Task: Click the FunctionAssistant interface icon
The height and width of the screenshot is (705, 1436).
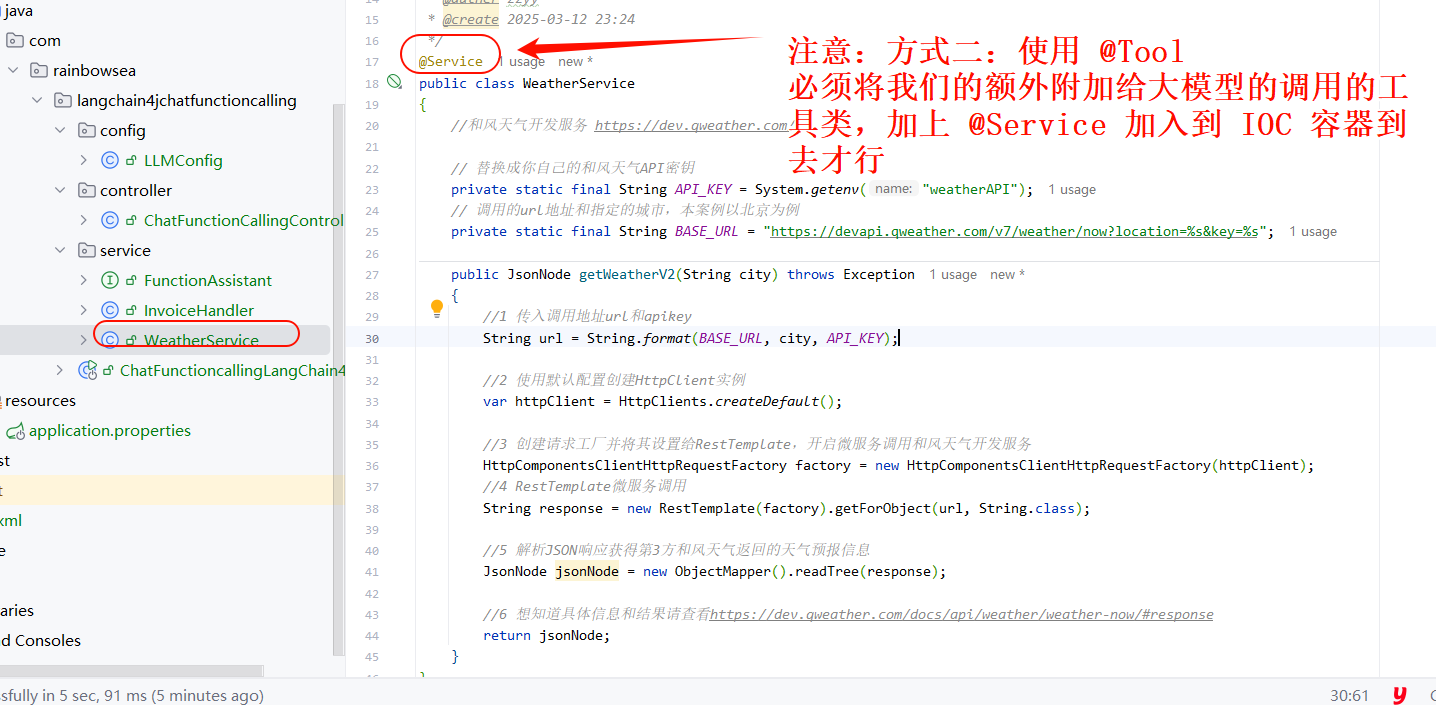Action: pyautogui.click(x=110, y=280)
